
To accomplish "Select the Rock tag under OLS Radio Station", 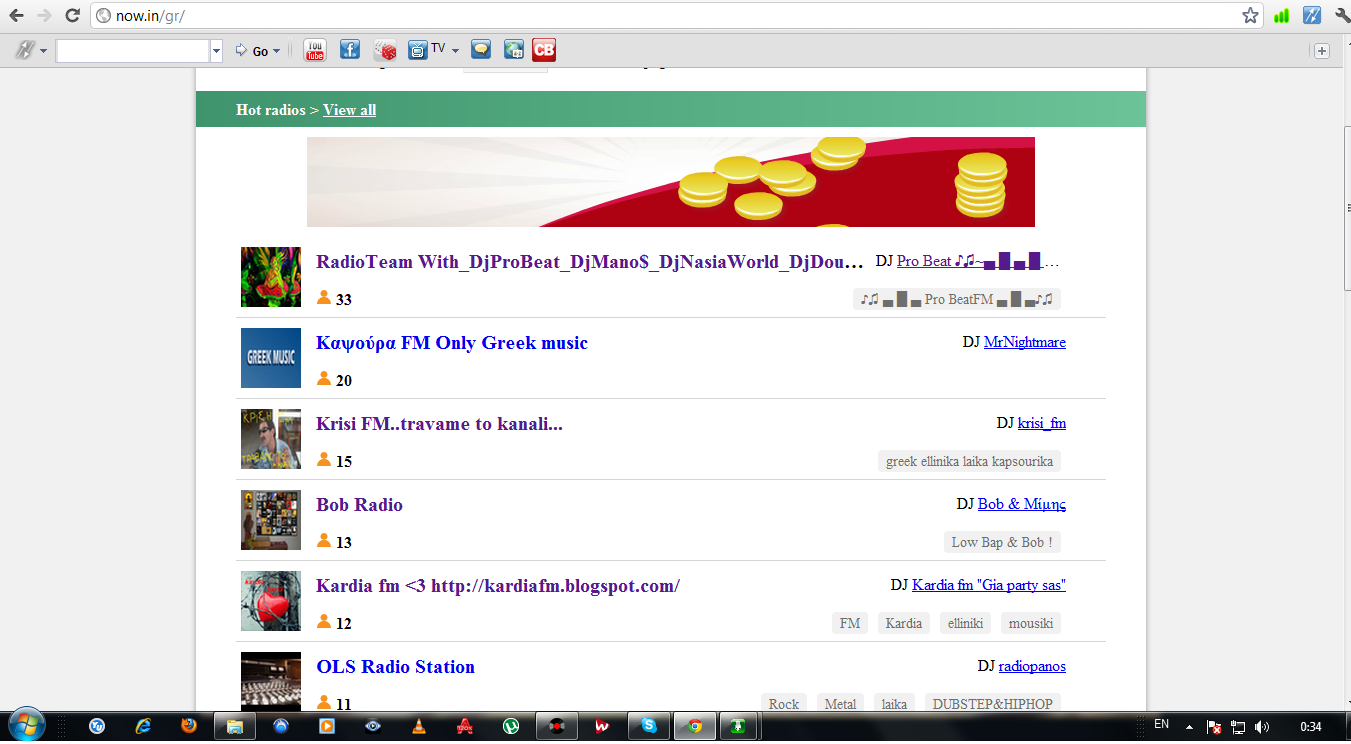I will (783, 704).
